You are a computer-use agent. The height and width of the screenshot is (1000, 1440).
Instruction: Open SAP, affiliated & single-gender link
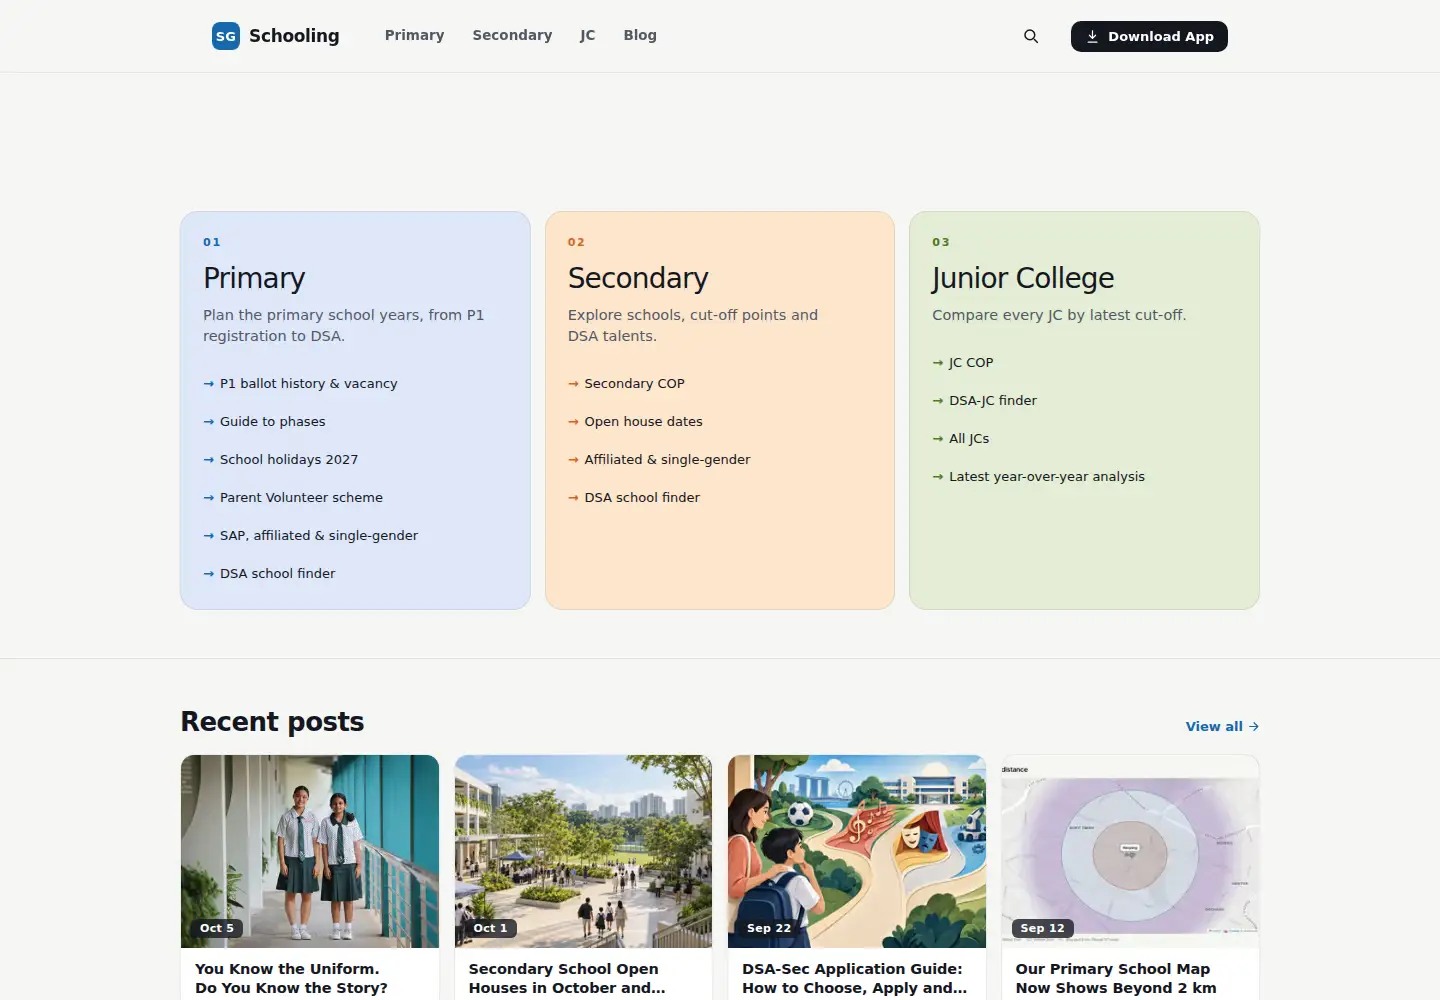click(x=310, y=536)
